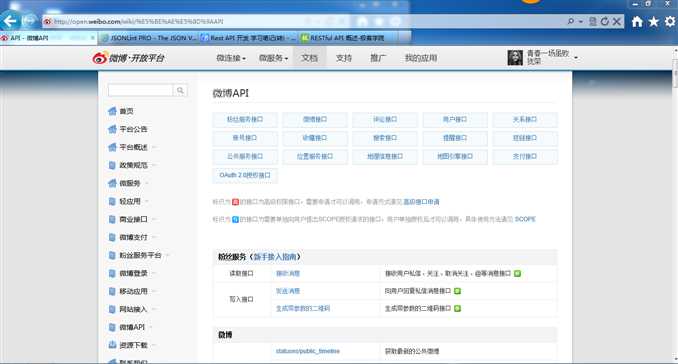Click the 支付接口 button
678x364 pixels.
tap(525, 156)
